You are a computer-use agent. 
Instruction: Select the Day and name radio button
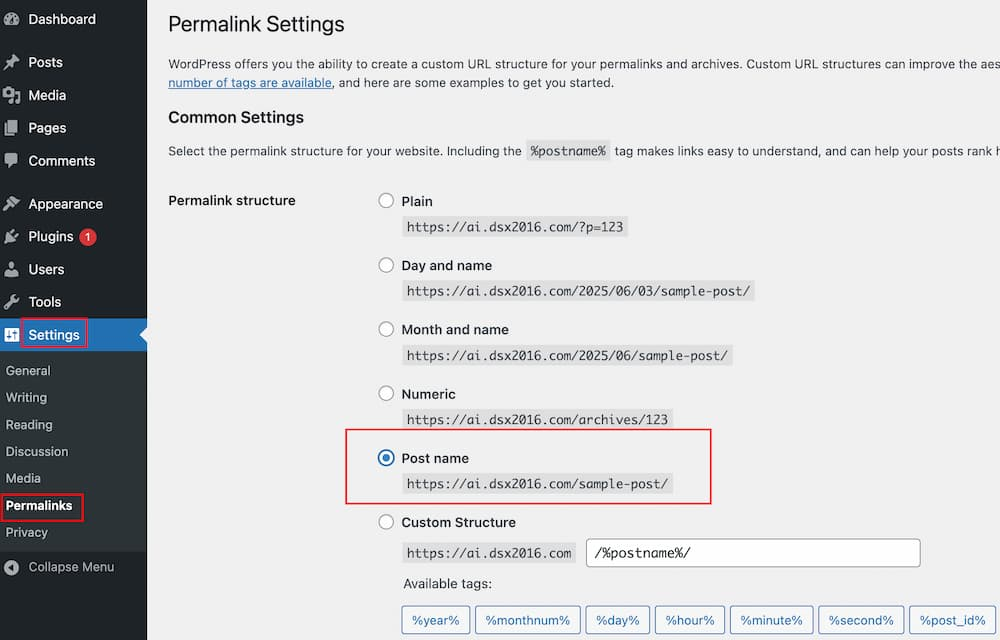pyautogui.click(x=386, y=265)
